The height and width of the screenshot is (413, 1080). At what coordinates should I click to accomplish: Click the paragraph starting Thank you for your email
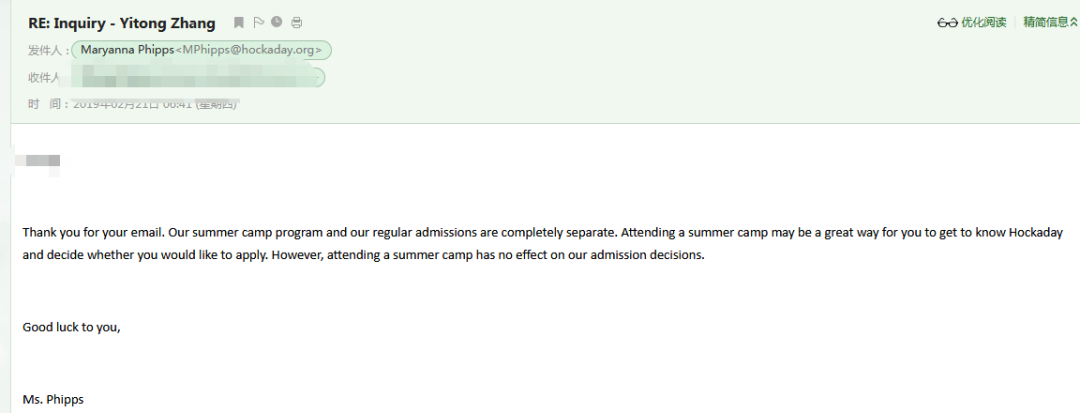[x=542, y=244]
